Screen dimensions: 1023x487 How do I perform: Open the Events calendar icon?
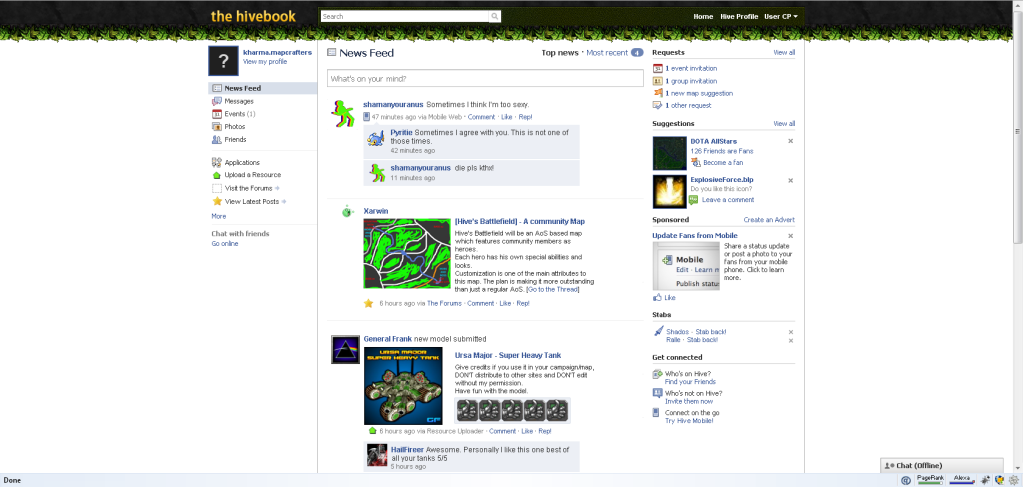(x=217, y=114)
